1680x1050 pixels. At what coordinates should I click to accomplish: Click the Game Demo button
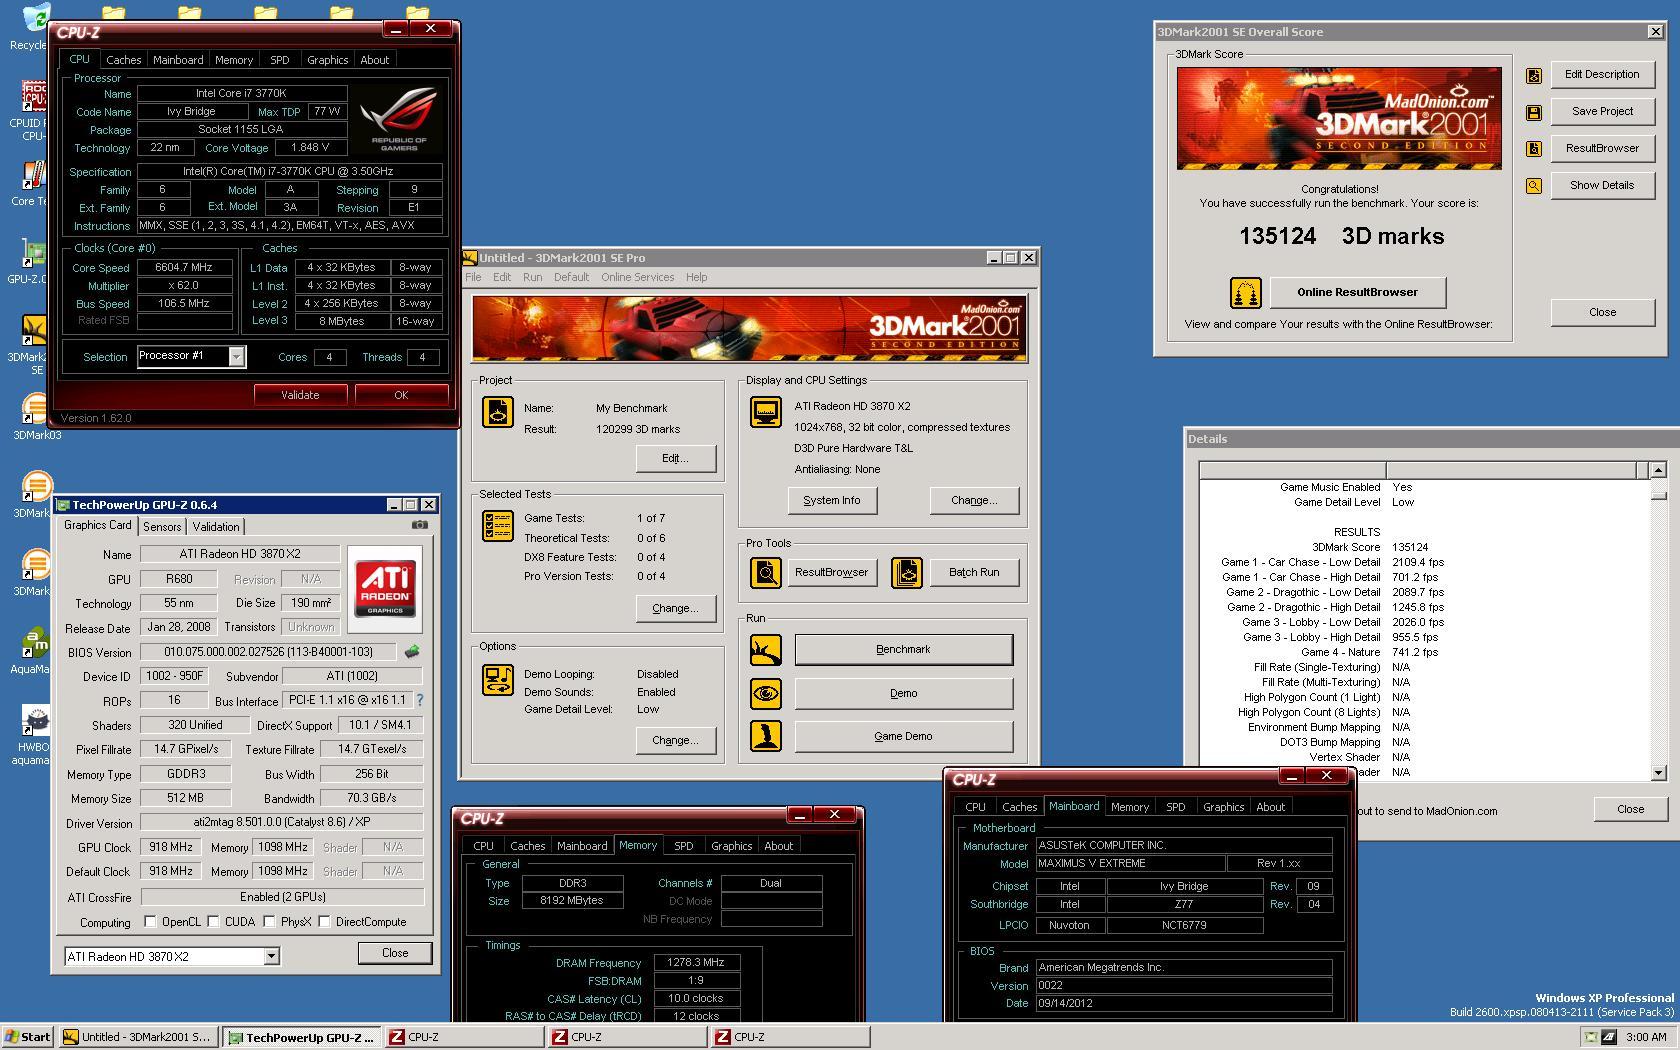coord(903,736)
